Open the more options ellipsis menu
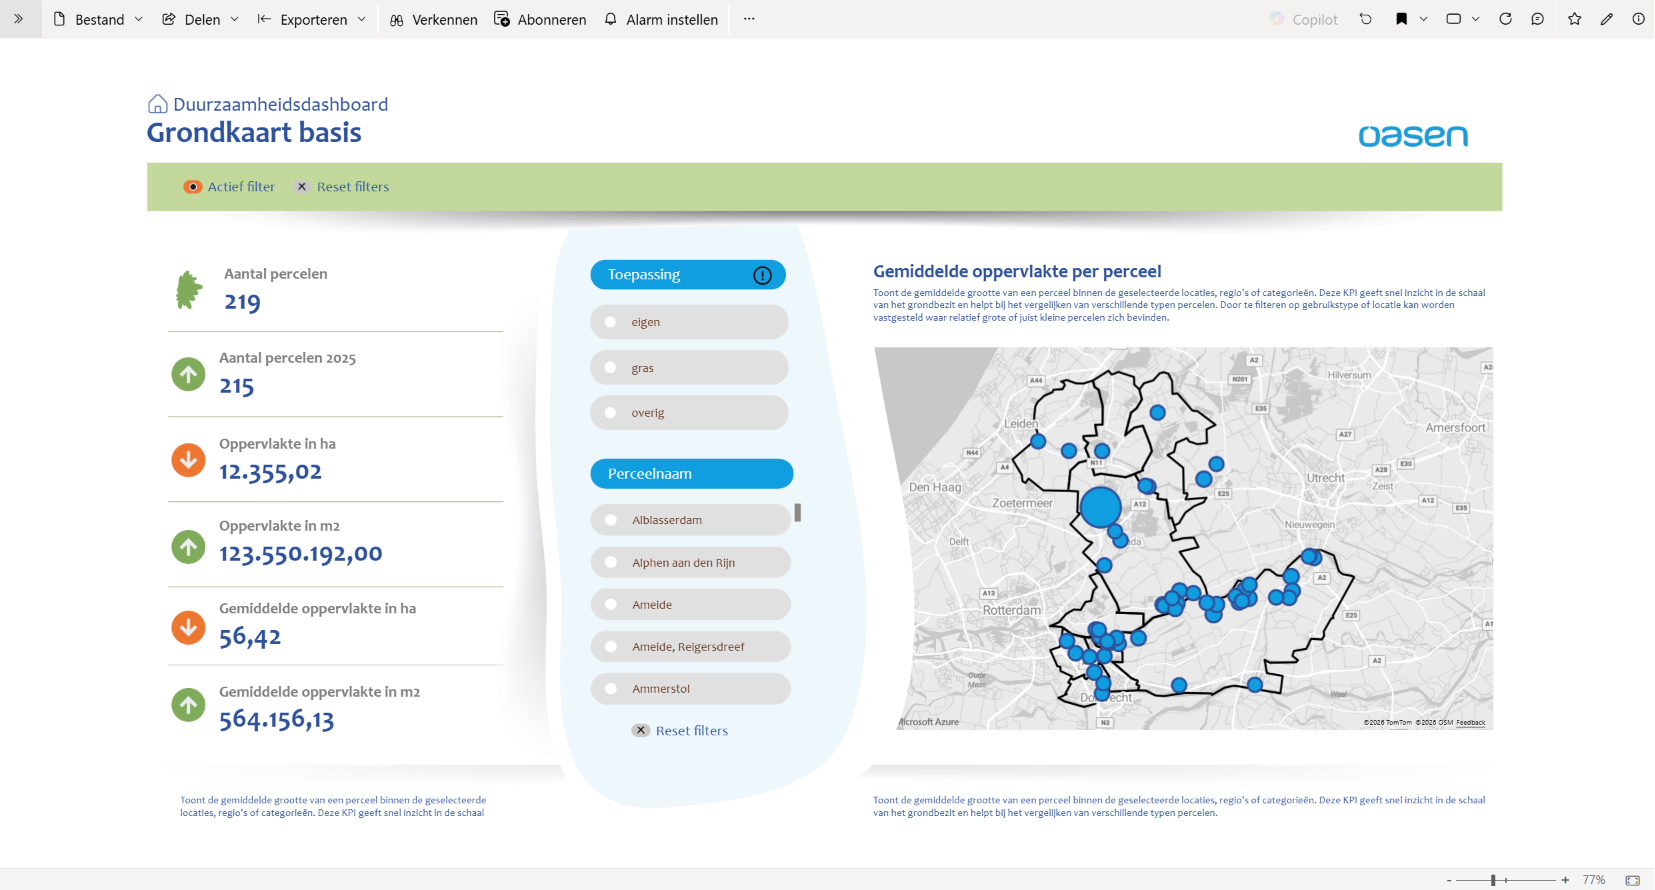Viewport: 1655px width, 890px height. (x=749, y=19)
